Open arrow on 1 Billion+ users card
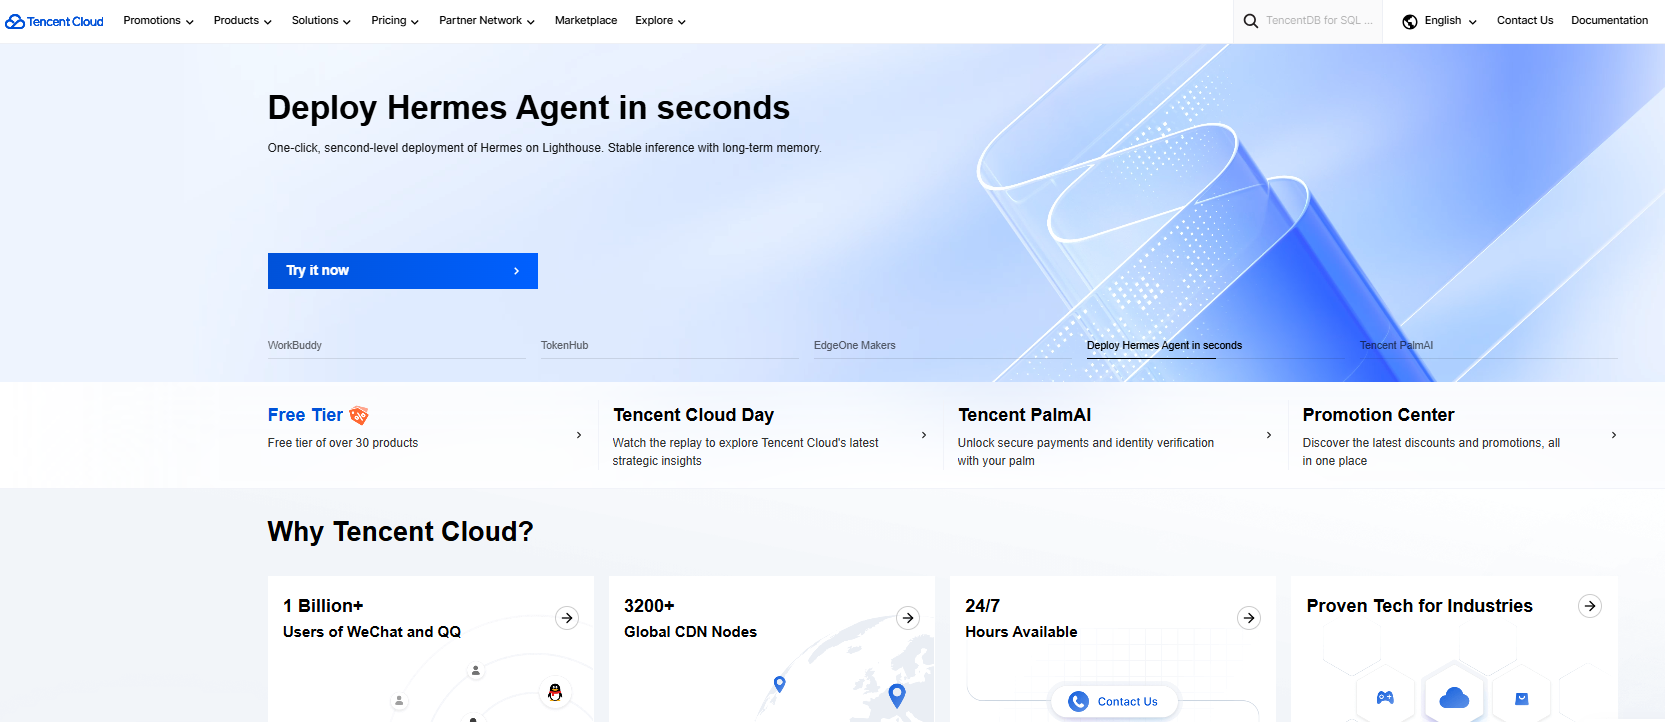The image size is (1665, 722). point(567,618)
